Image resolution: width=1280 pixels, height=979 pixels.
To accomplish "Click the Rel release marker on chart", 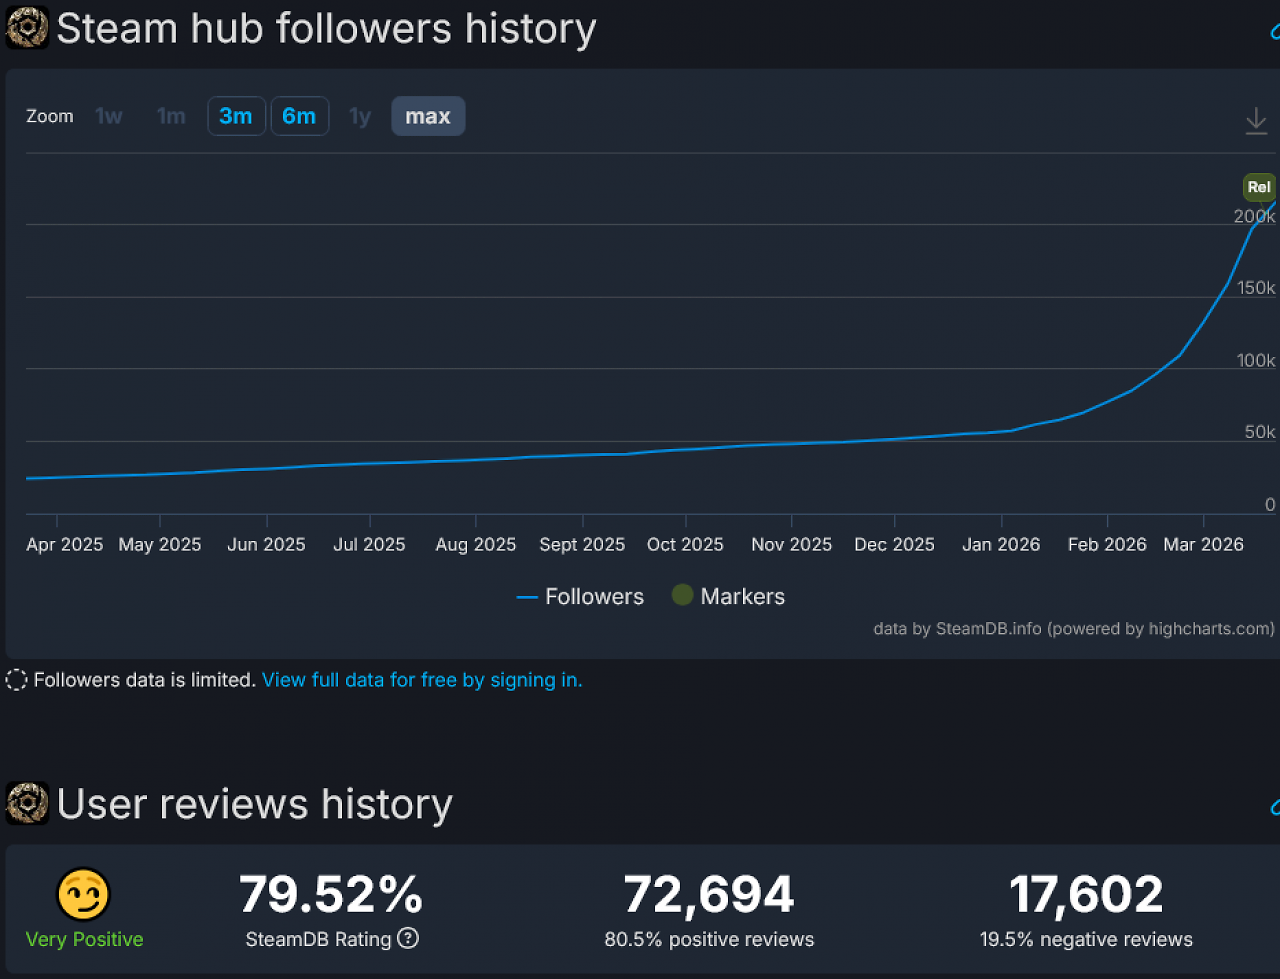I will pos(1259,187).
